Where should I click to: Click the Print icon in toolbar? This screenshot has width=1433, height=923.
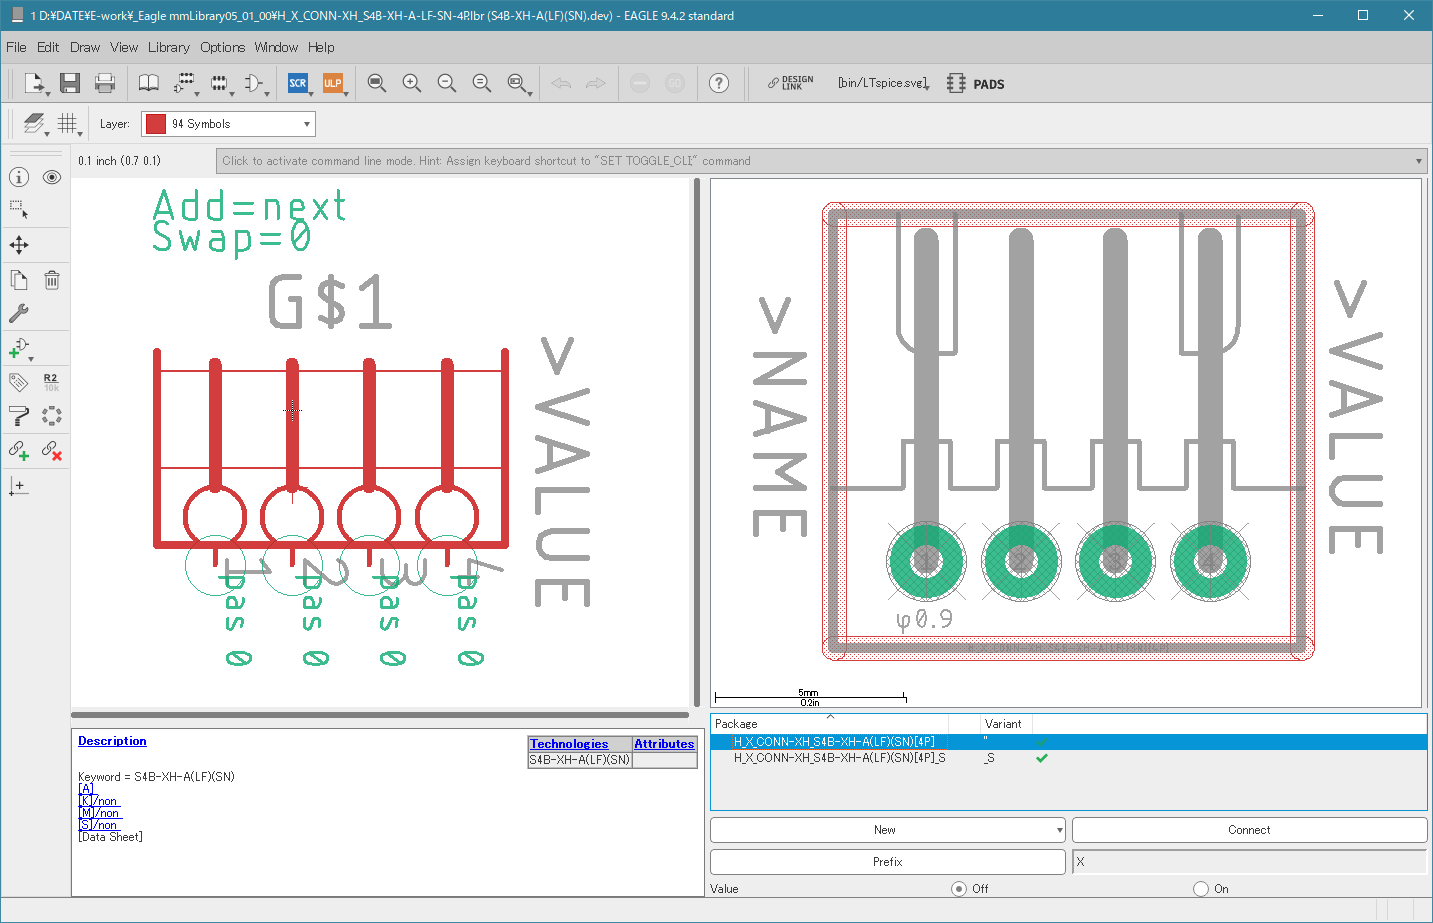[x=105, y=83]
